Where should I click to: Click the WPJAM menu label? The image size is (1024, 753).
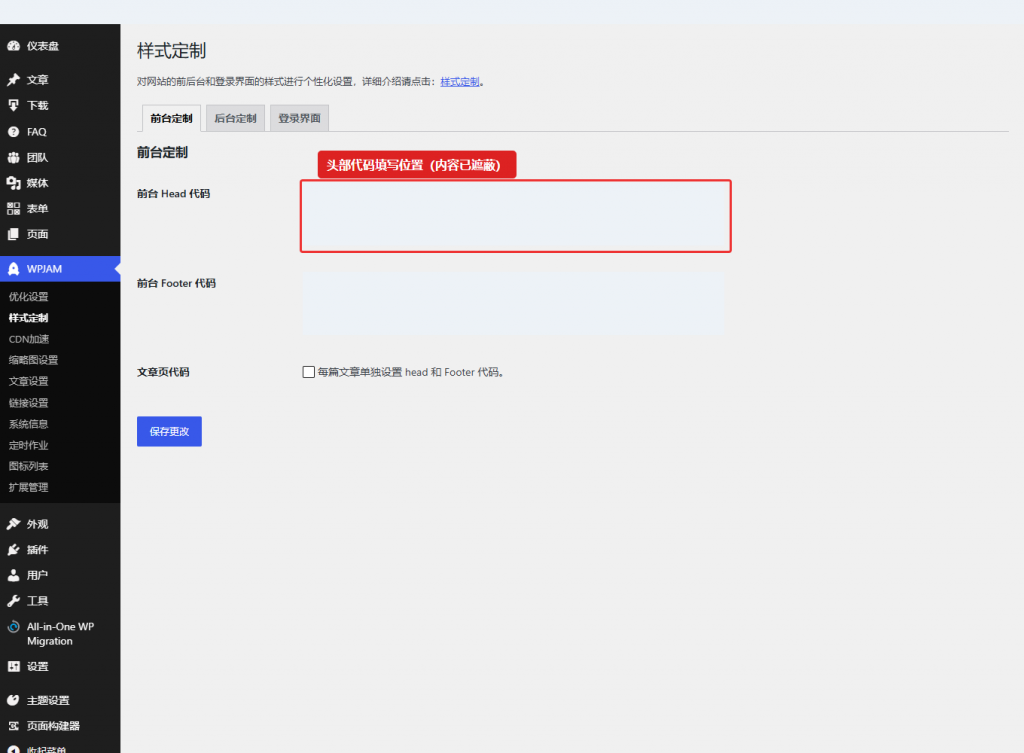[x=44, y=268]
